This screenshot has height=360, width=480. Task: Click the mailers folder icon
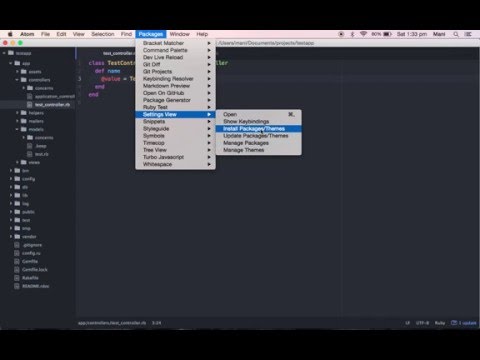(x=24, y=121)
